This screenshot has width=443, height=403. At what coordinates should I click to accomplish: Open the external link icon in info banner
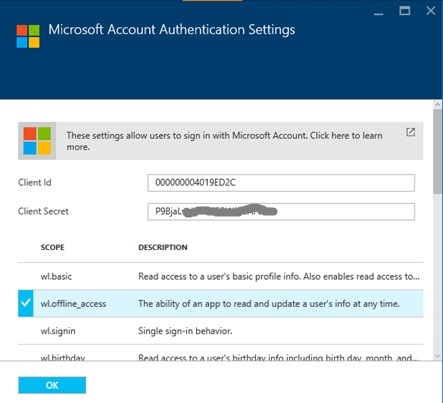[410, 132]
